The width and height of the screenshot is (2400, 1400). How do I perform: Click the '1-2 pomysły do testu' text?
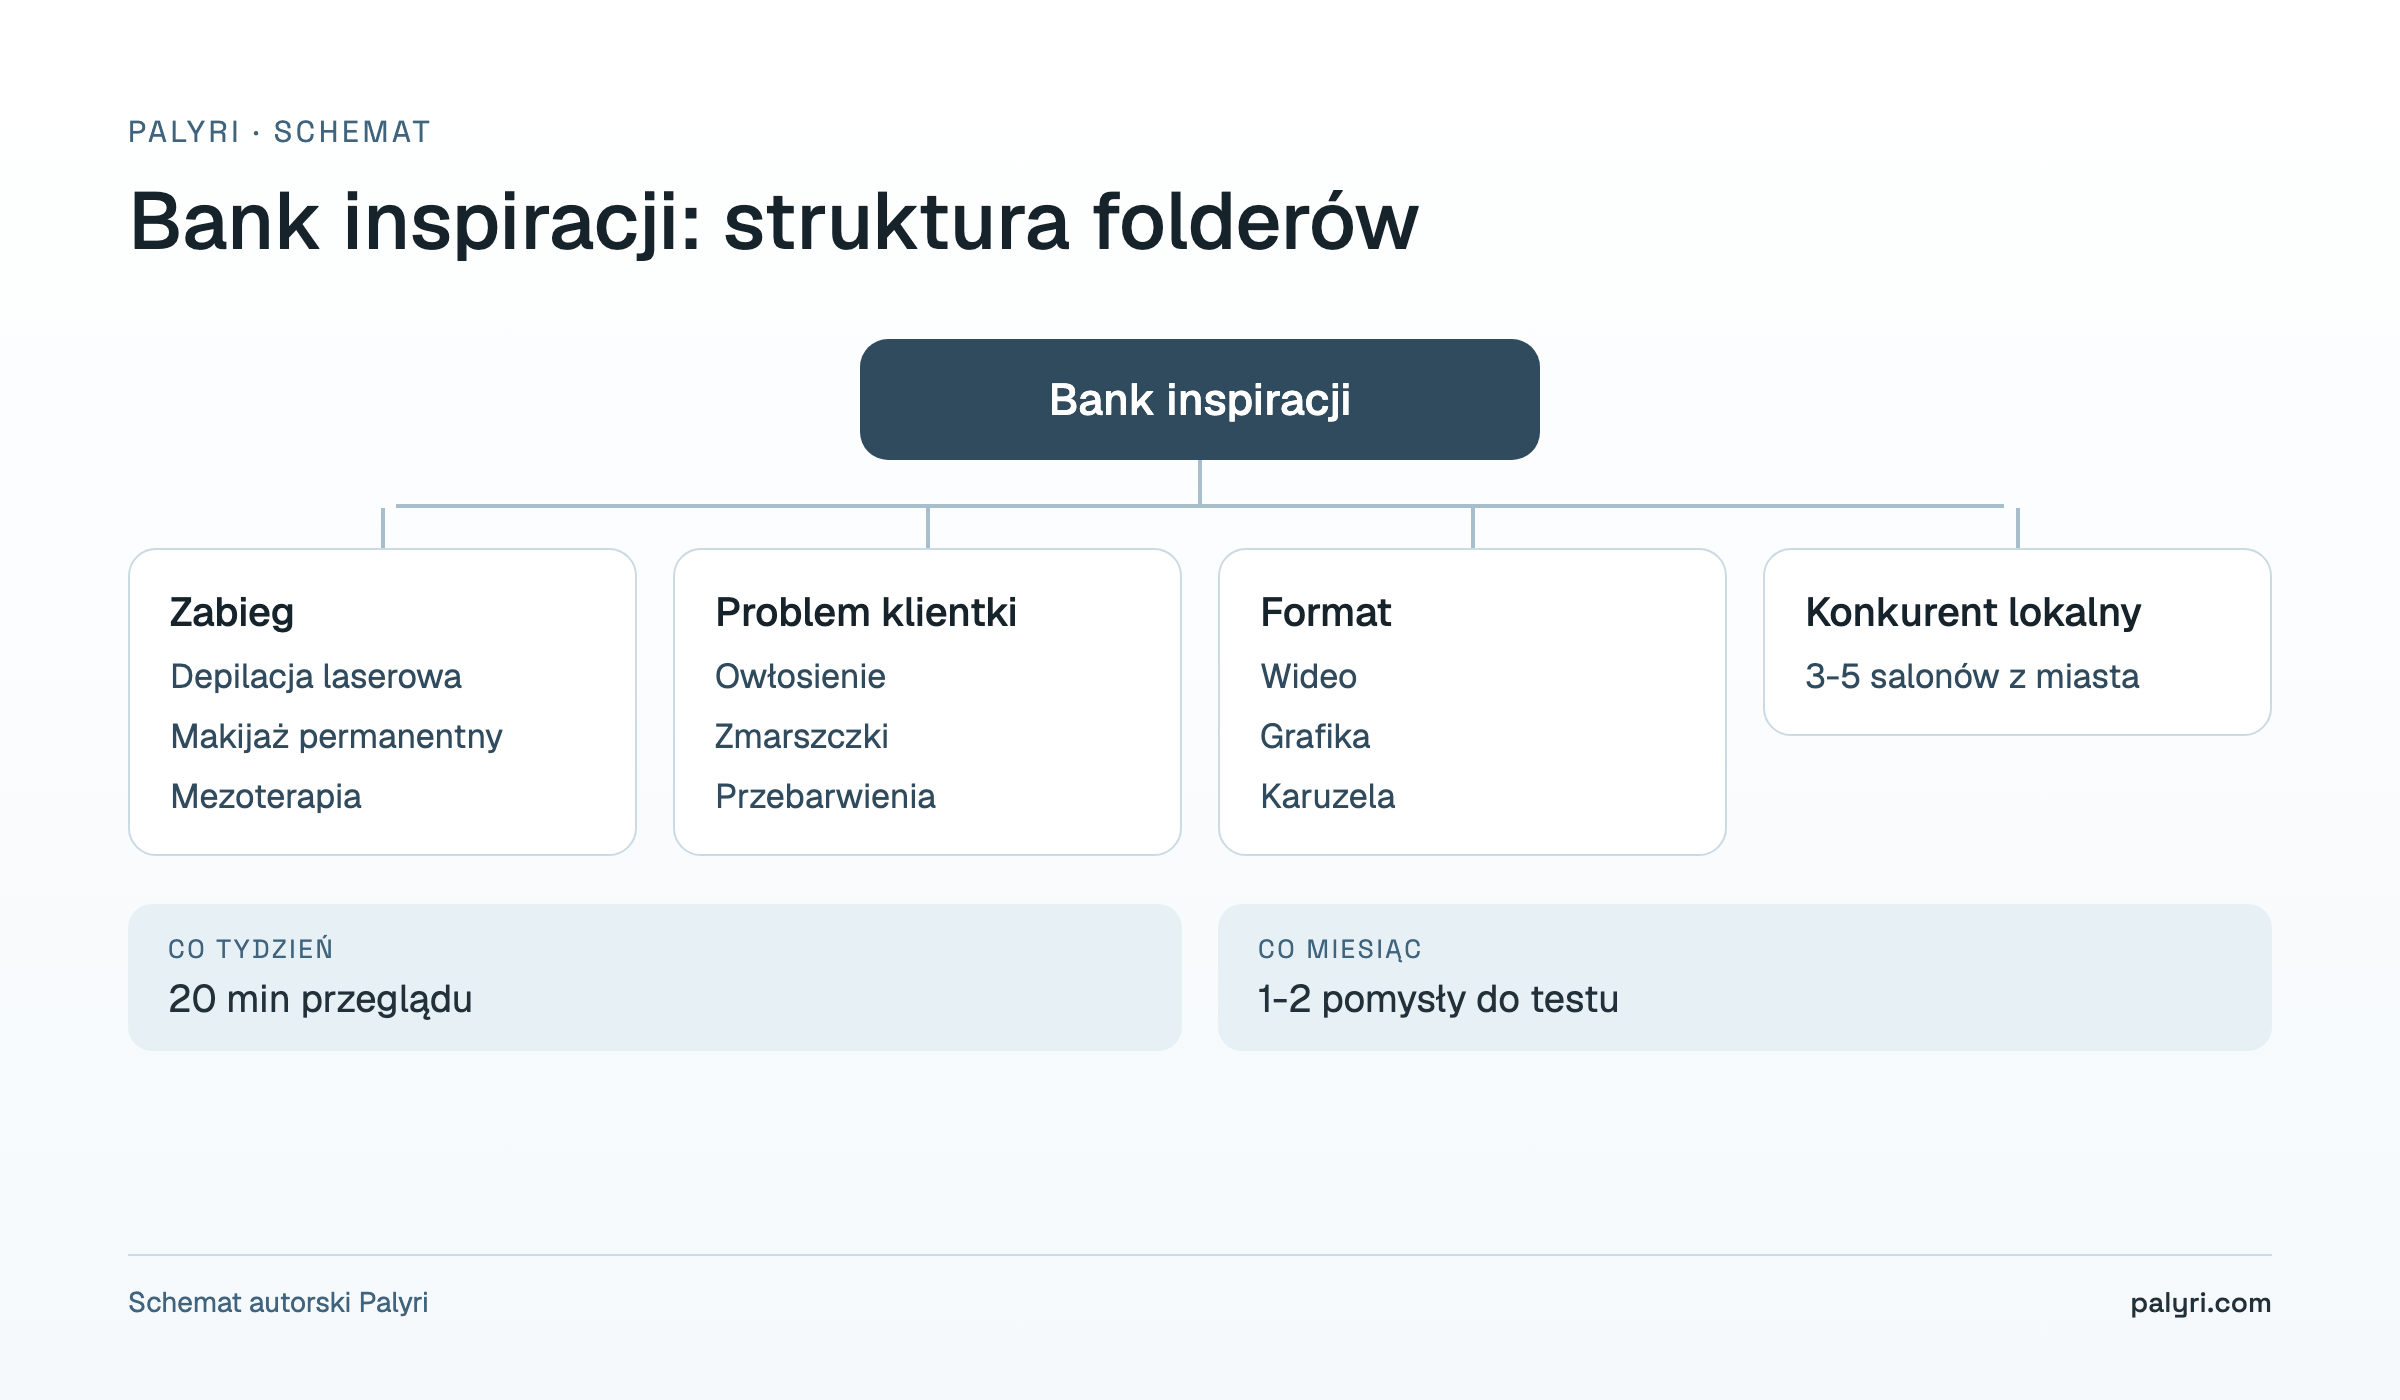(1438, 999)
